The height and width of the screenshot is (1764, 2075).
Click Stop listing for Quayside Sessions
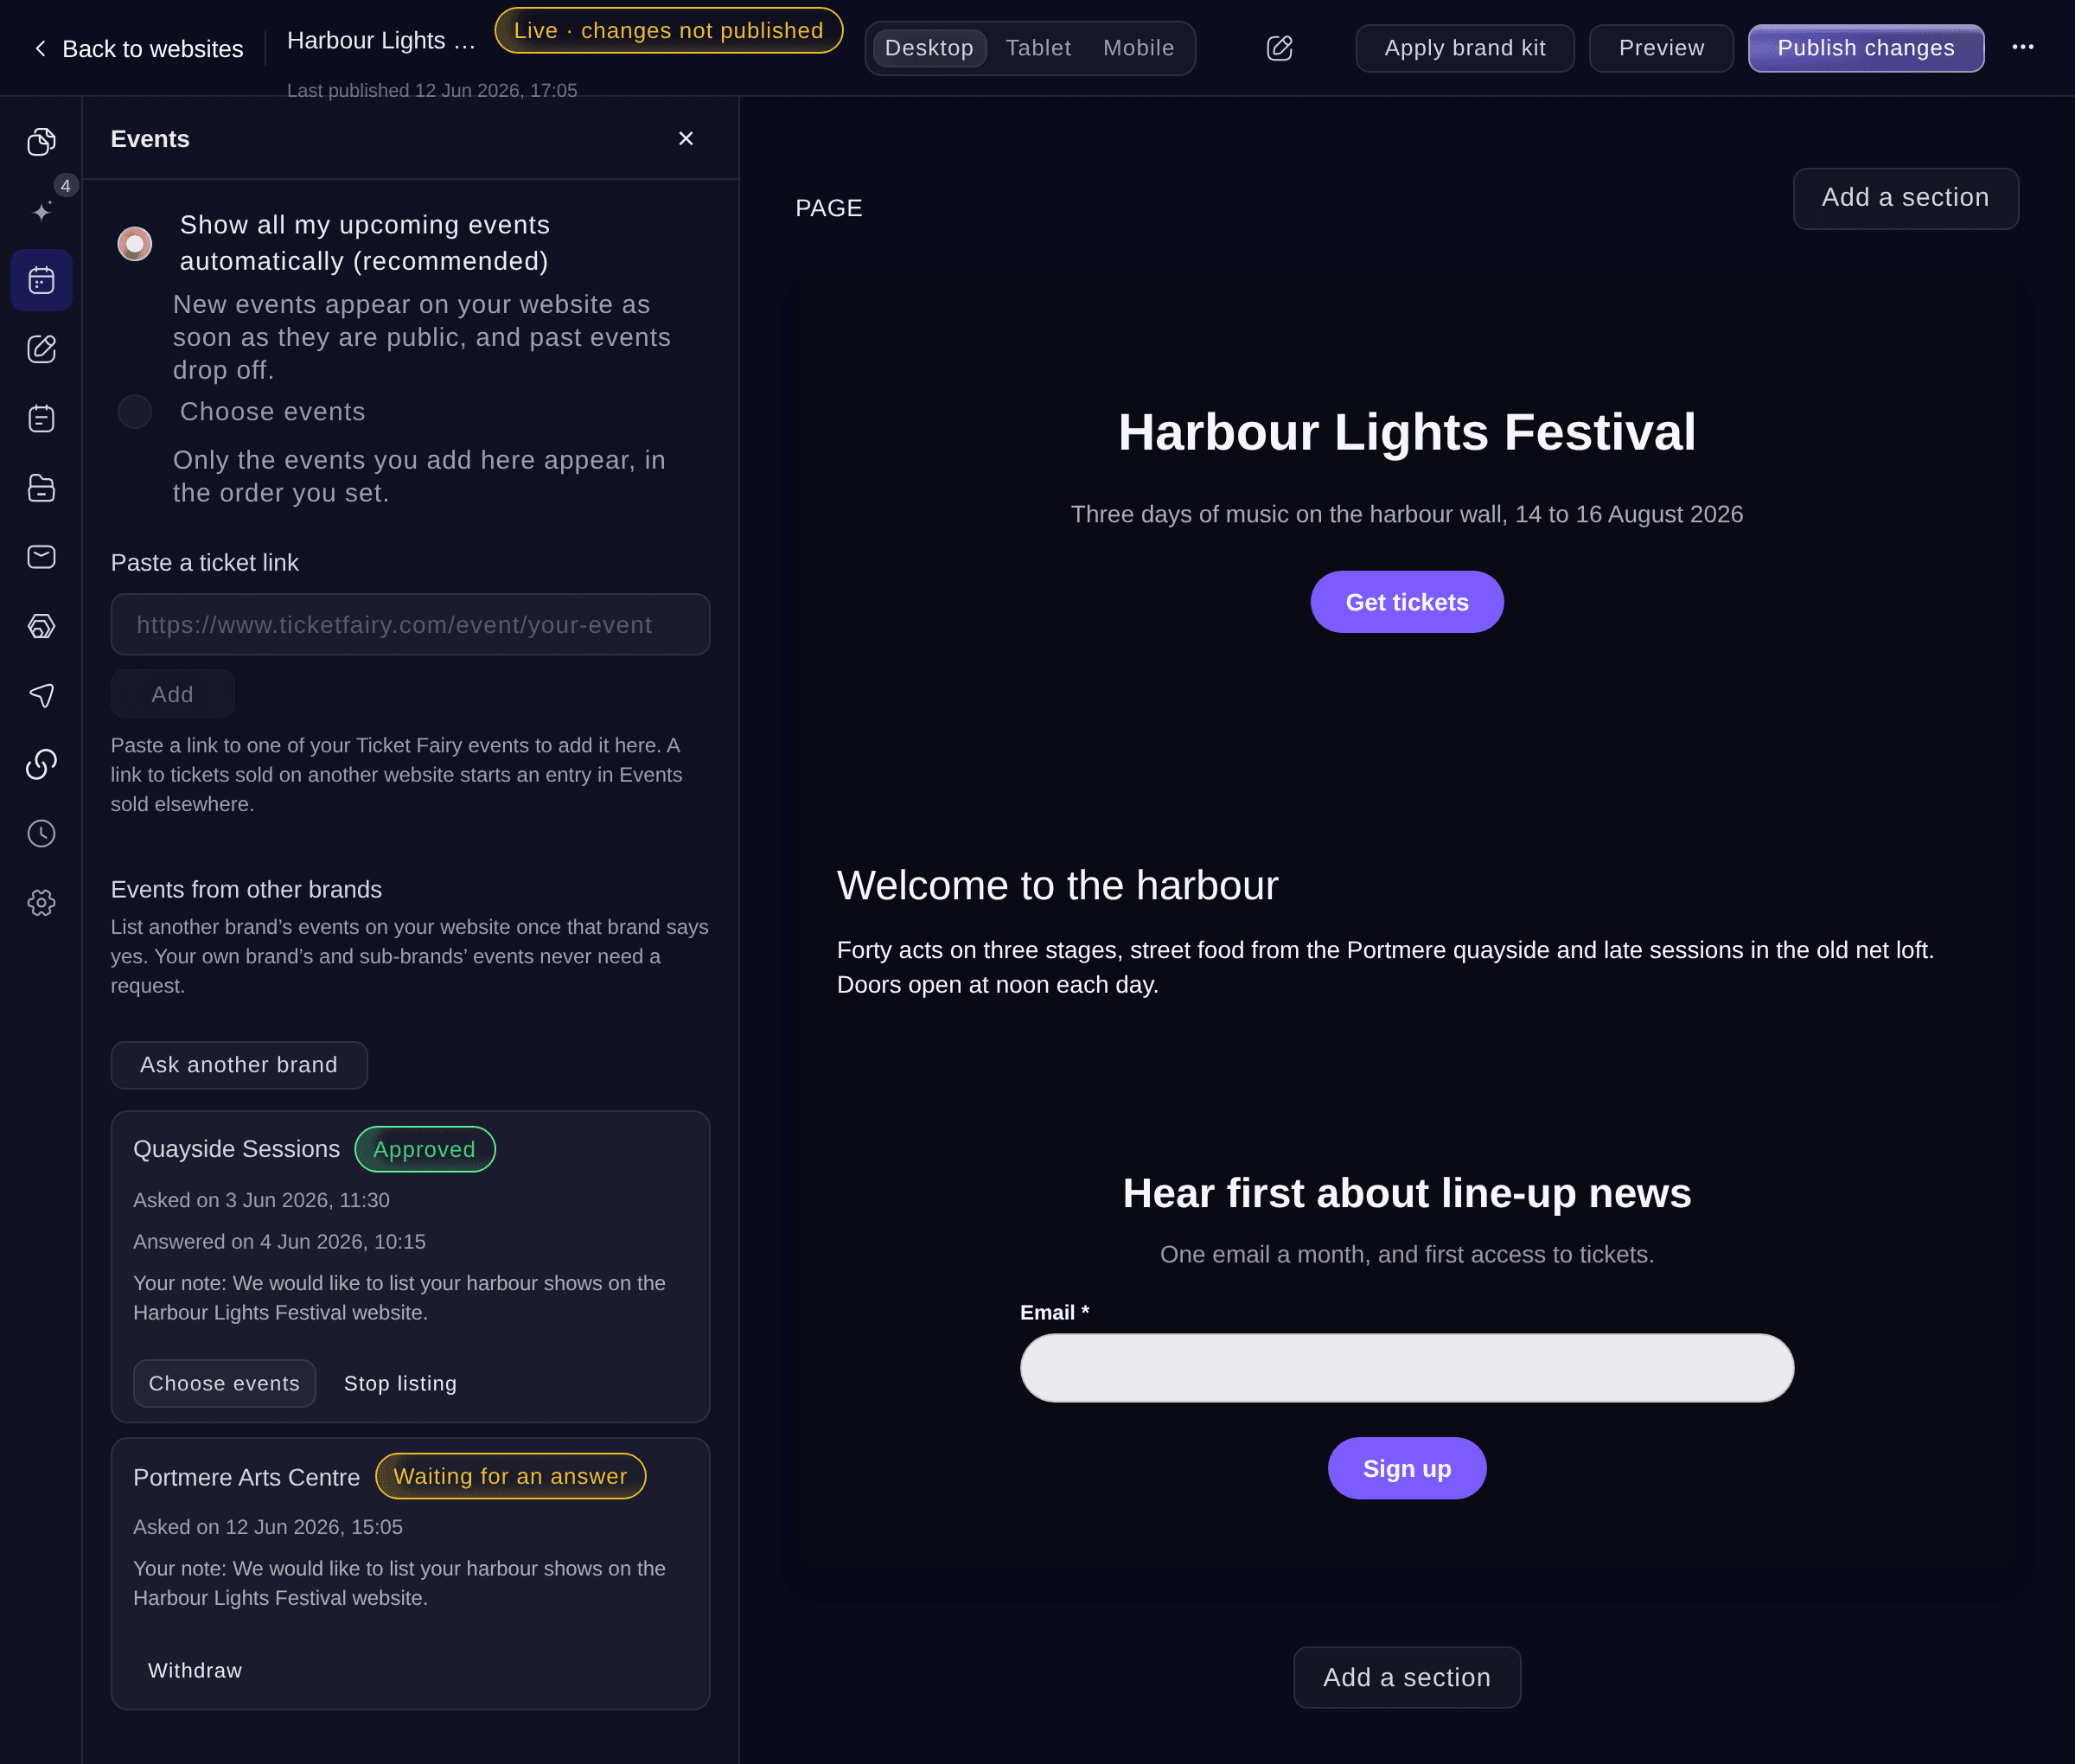(x=400, y=1383)
